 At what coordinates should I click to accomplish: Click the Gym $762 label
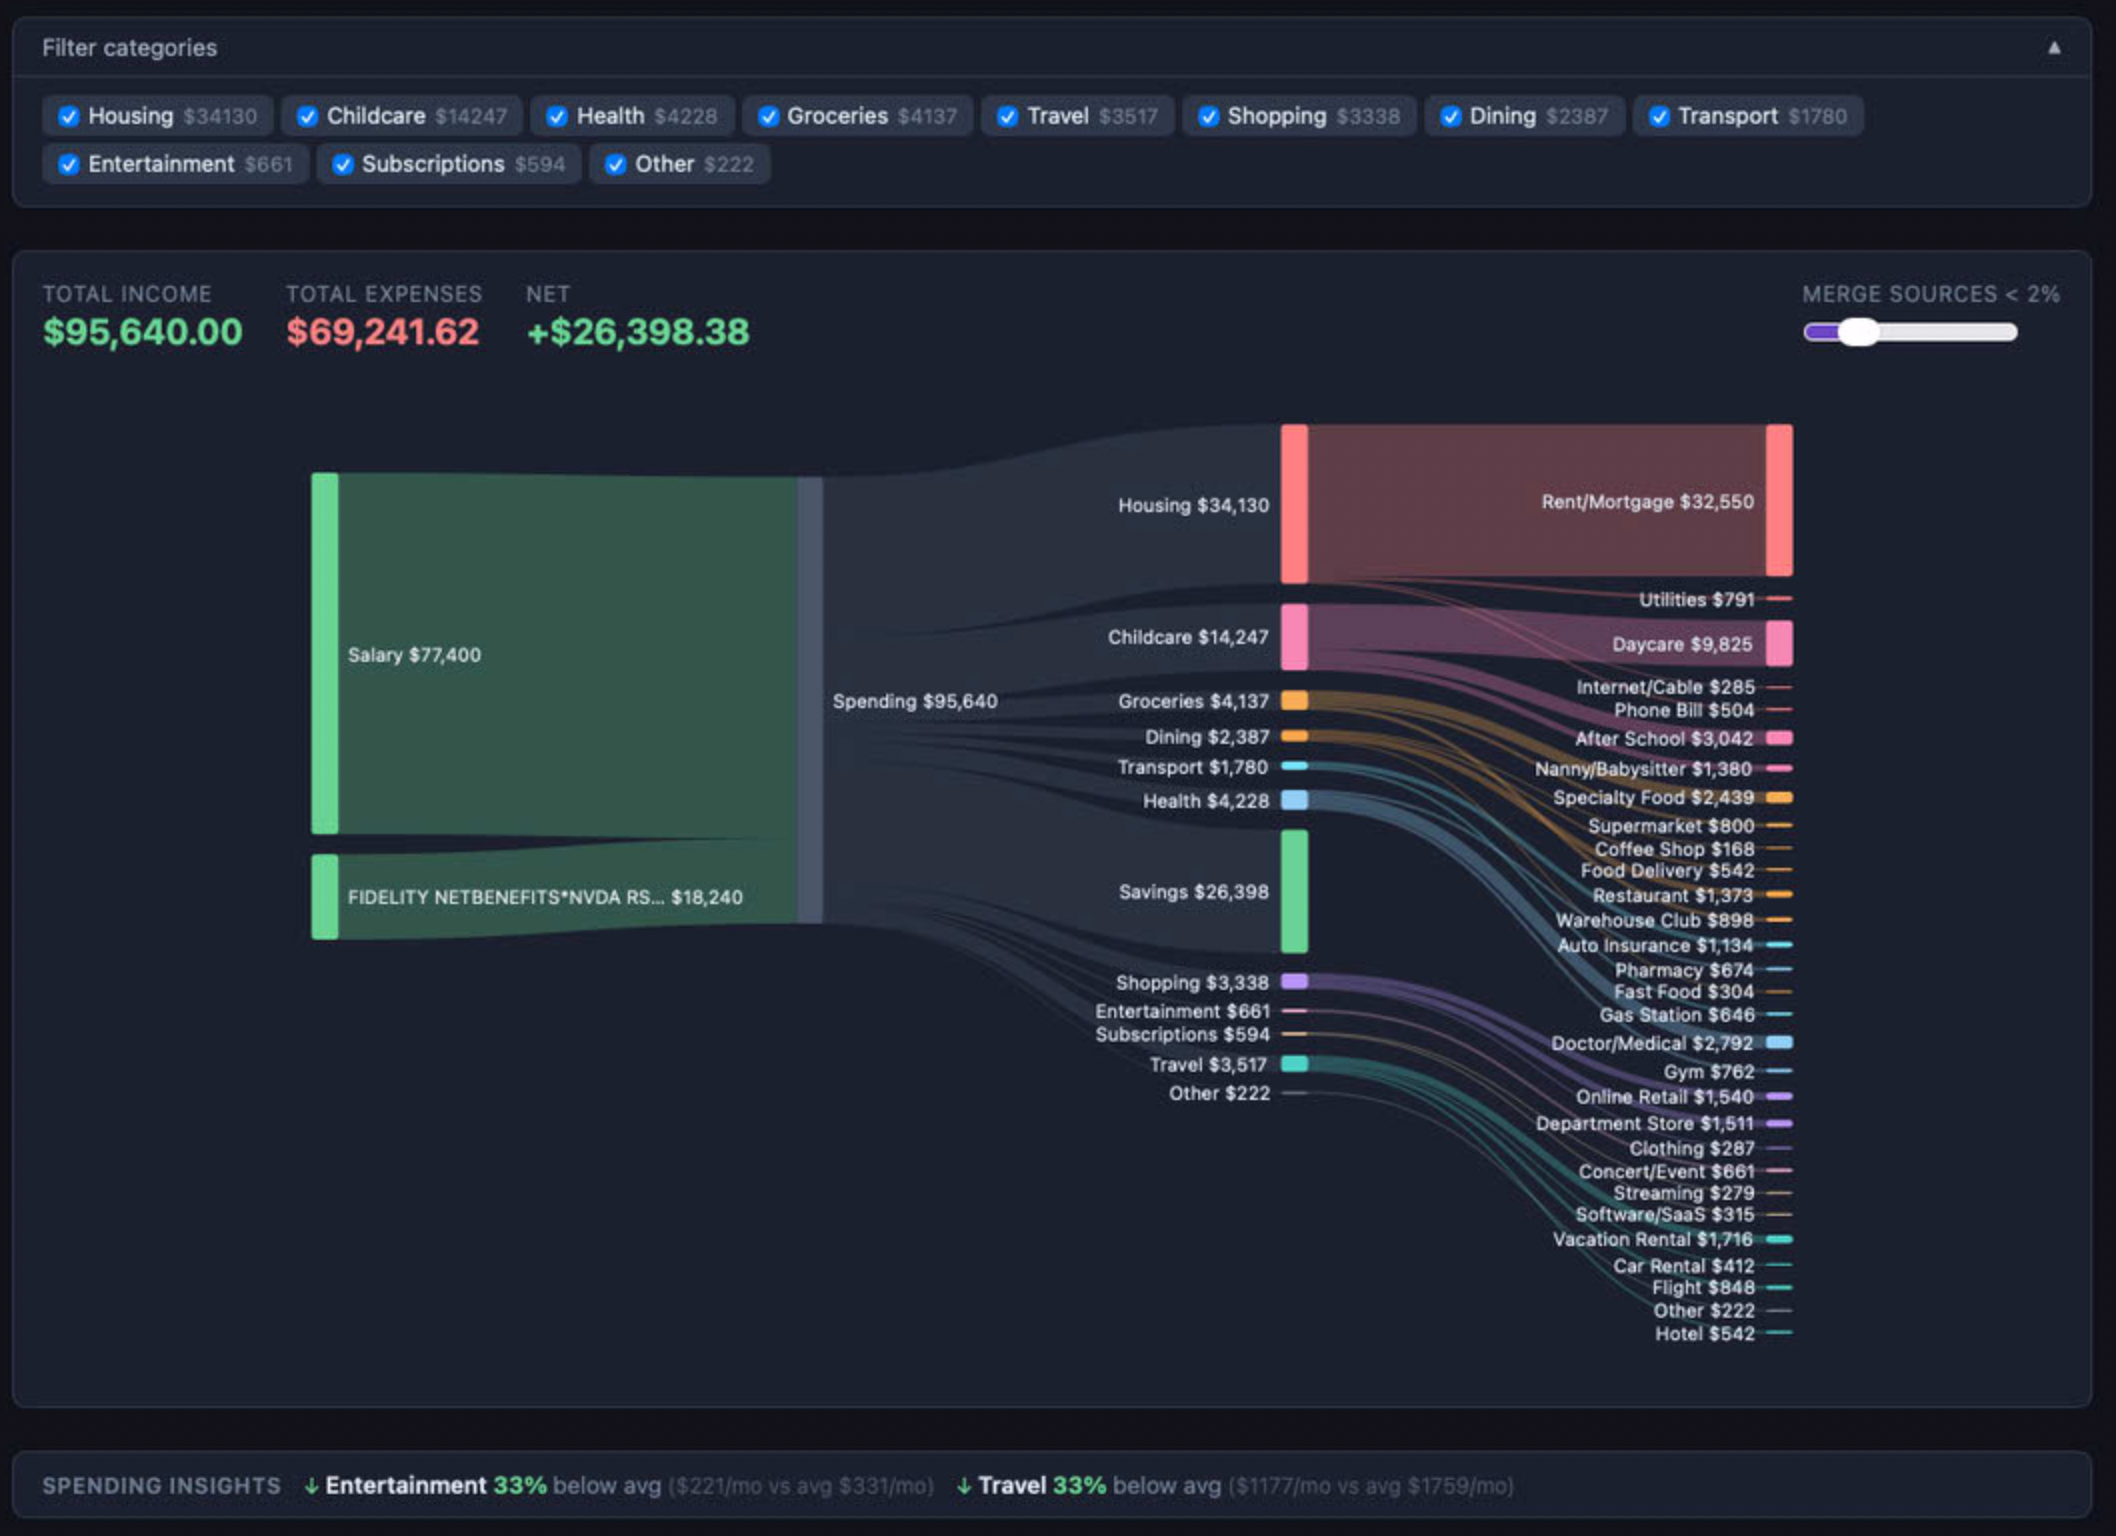(x=1709, y=1071)
